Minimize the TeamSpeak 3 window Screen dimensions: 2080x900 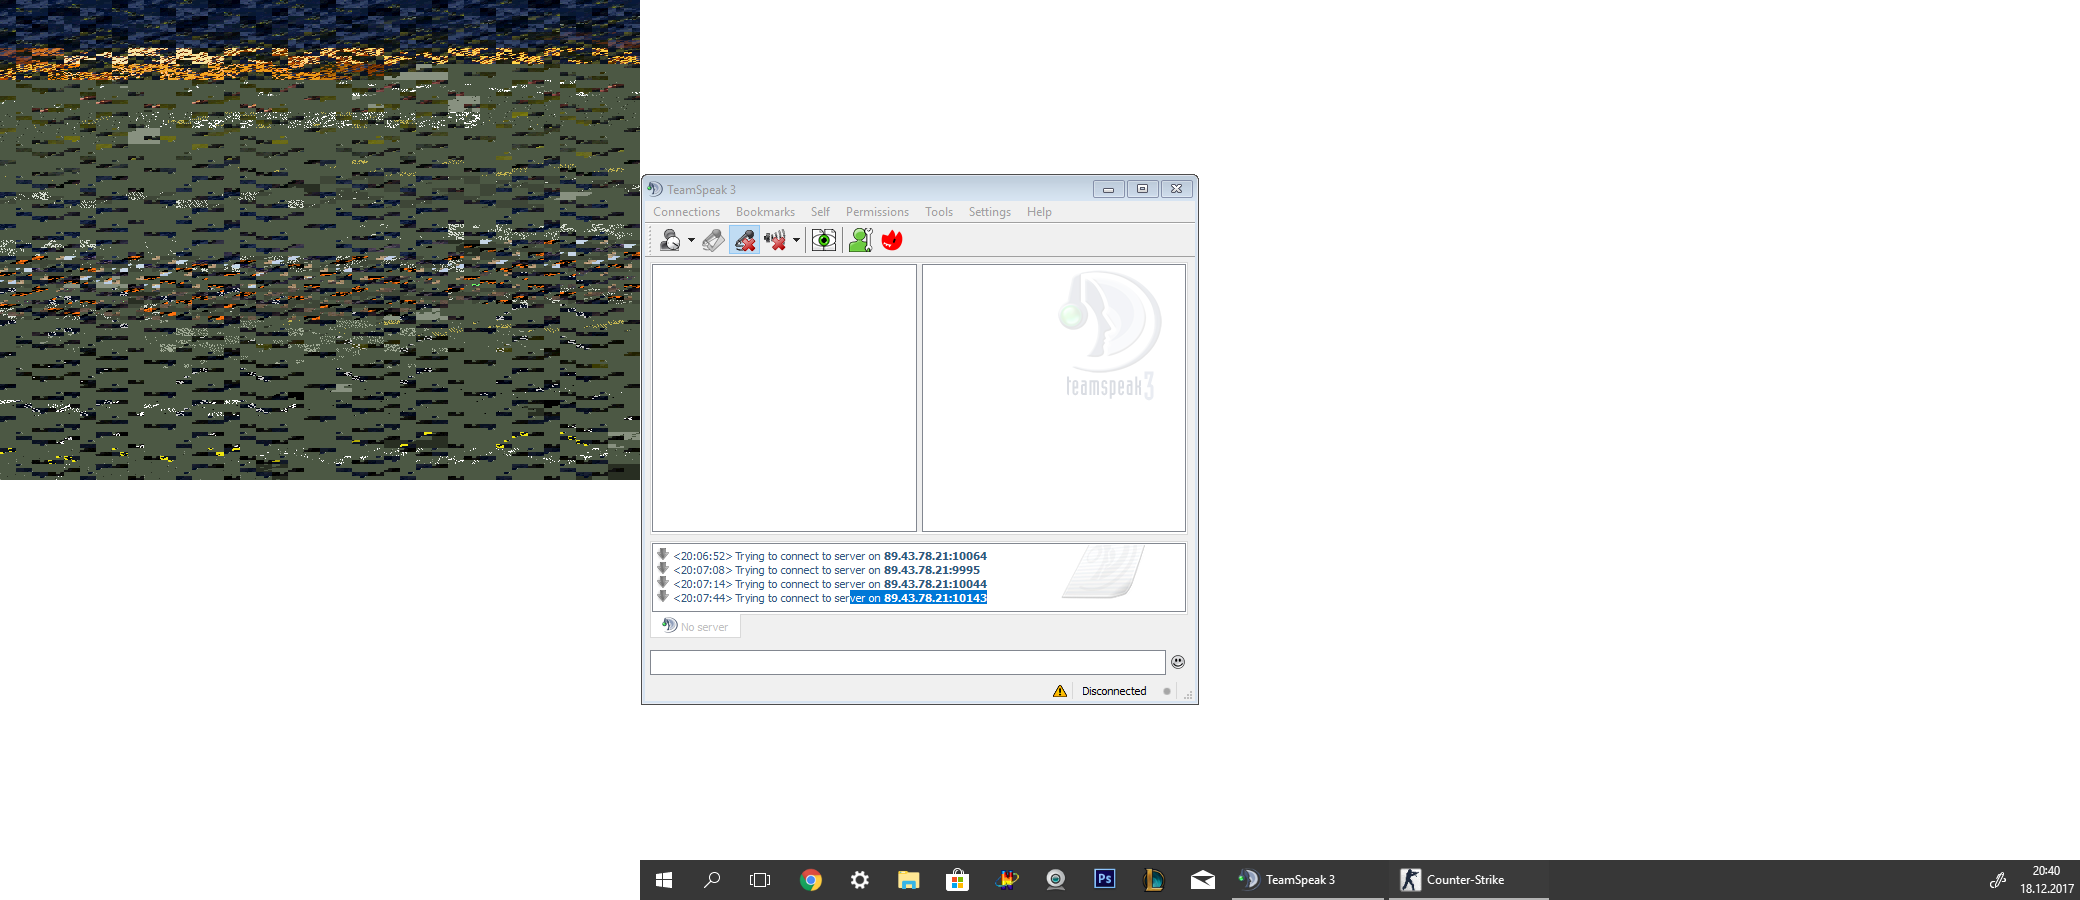(1108, 189)
